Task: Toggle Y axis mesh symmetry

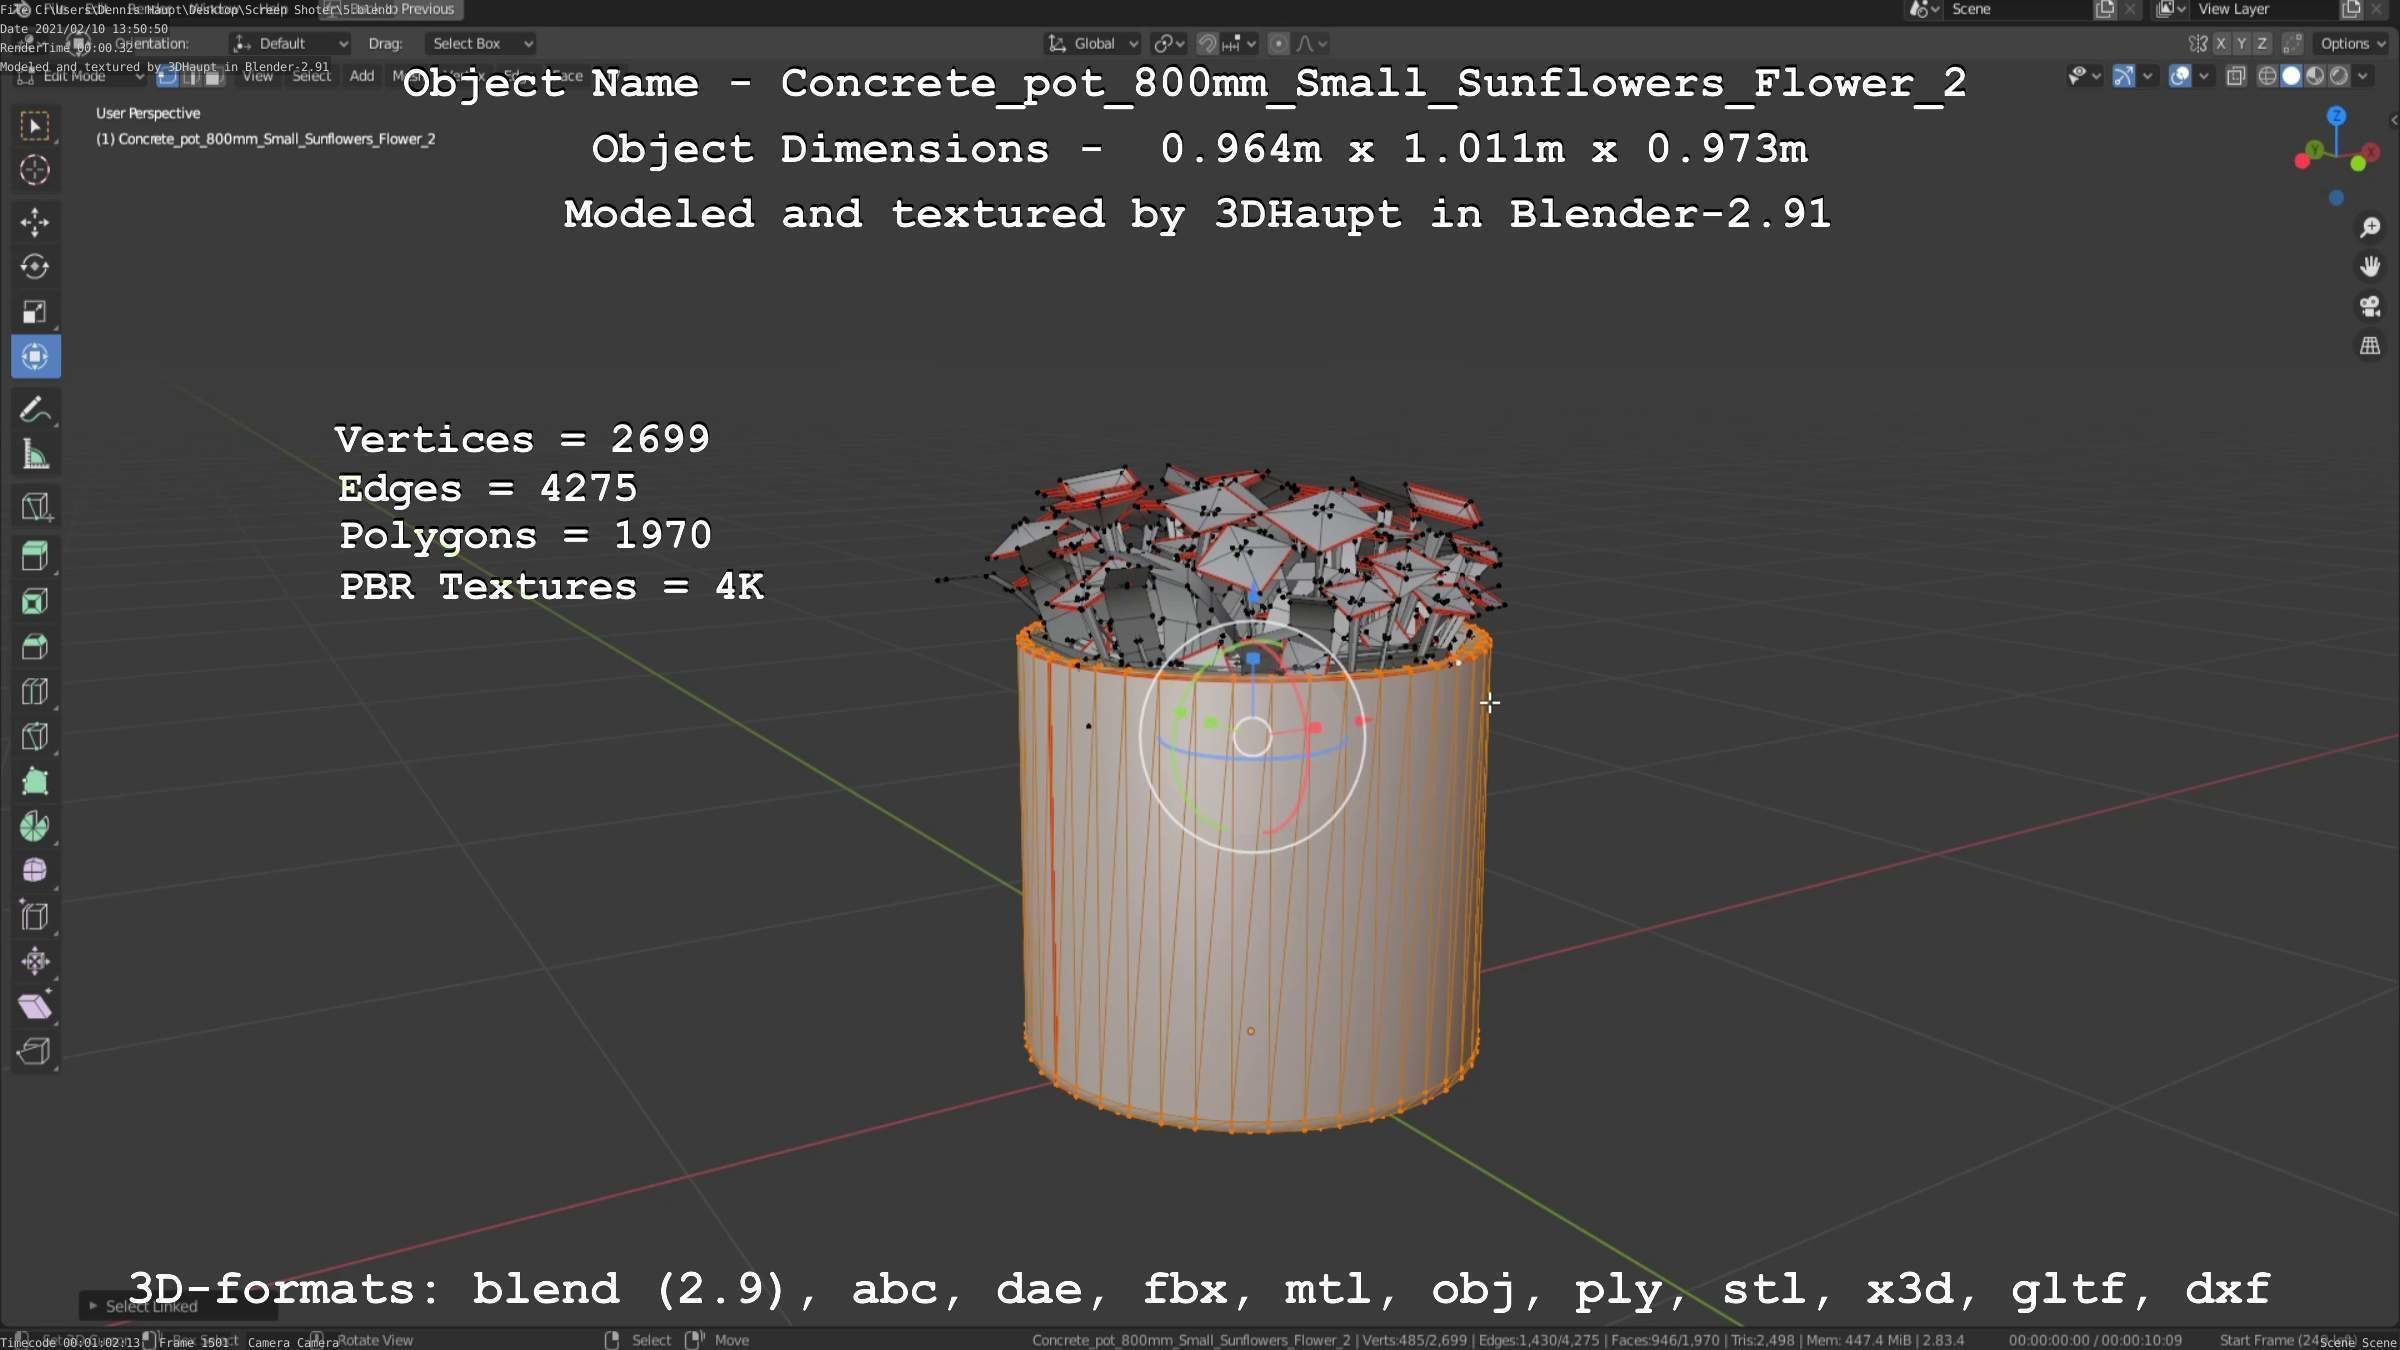Action: [x=2241, y=44]
